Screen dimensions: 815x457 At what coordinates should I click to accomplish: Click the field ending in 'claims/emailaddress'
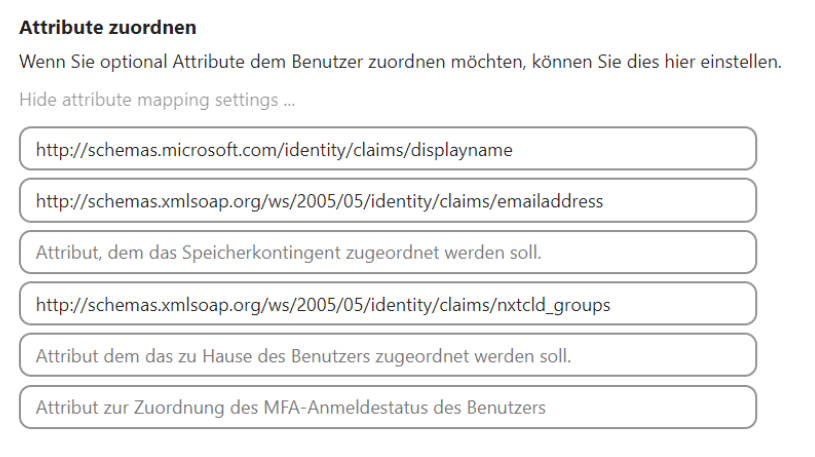click(x=387, y=201)
